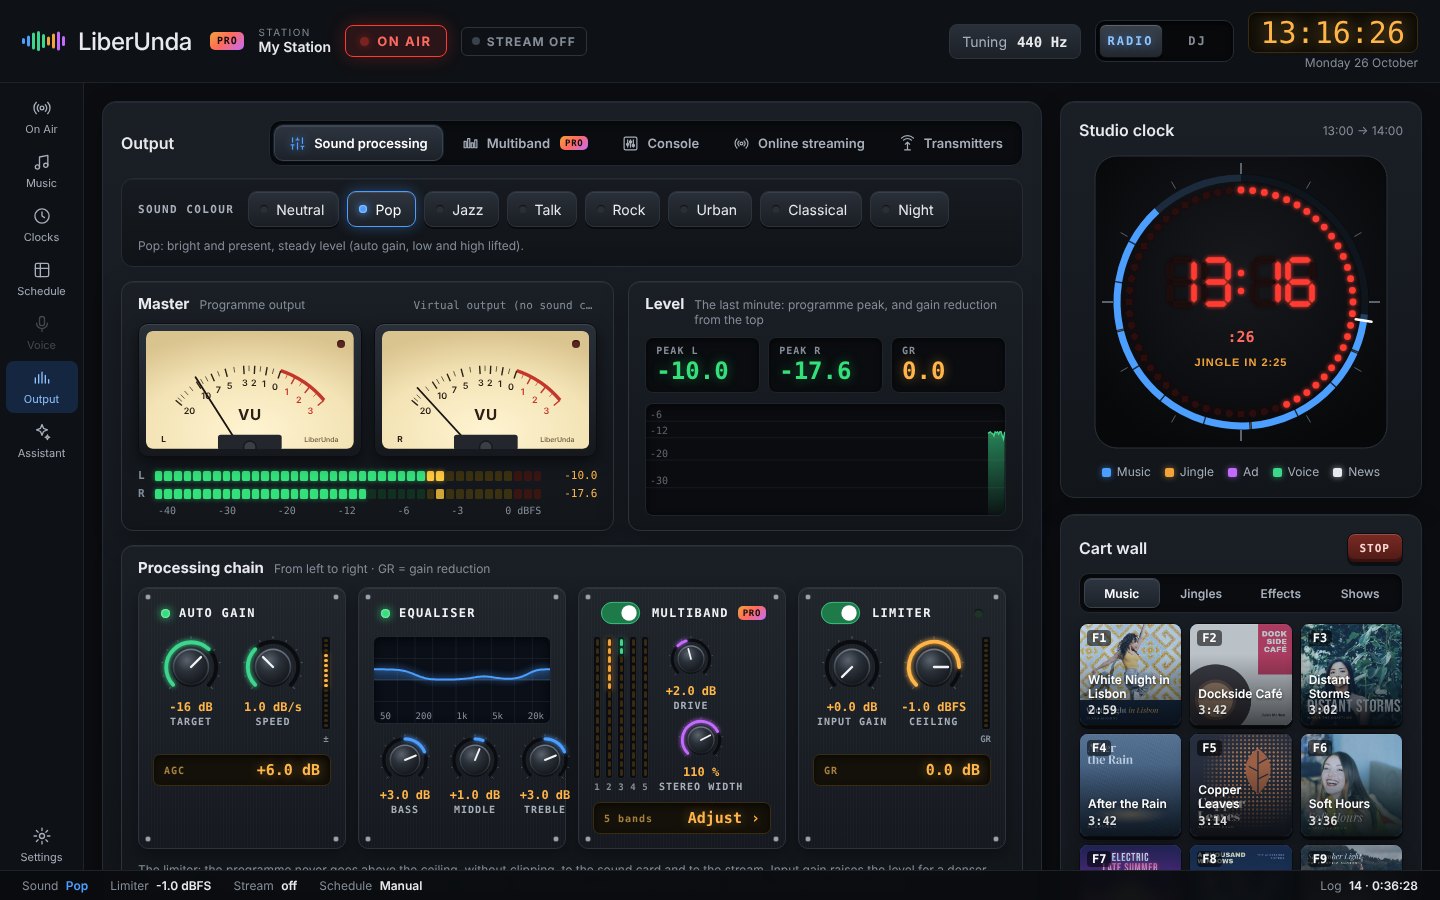Open the Music sidebar section
This screenshot has width=1440, height=900.
point(41,170)
